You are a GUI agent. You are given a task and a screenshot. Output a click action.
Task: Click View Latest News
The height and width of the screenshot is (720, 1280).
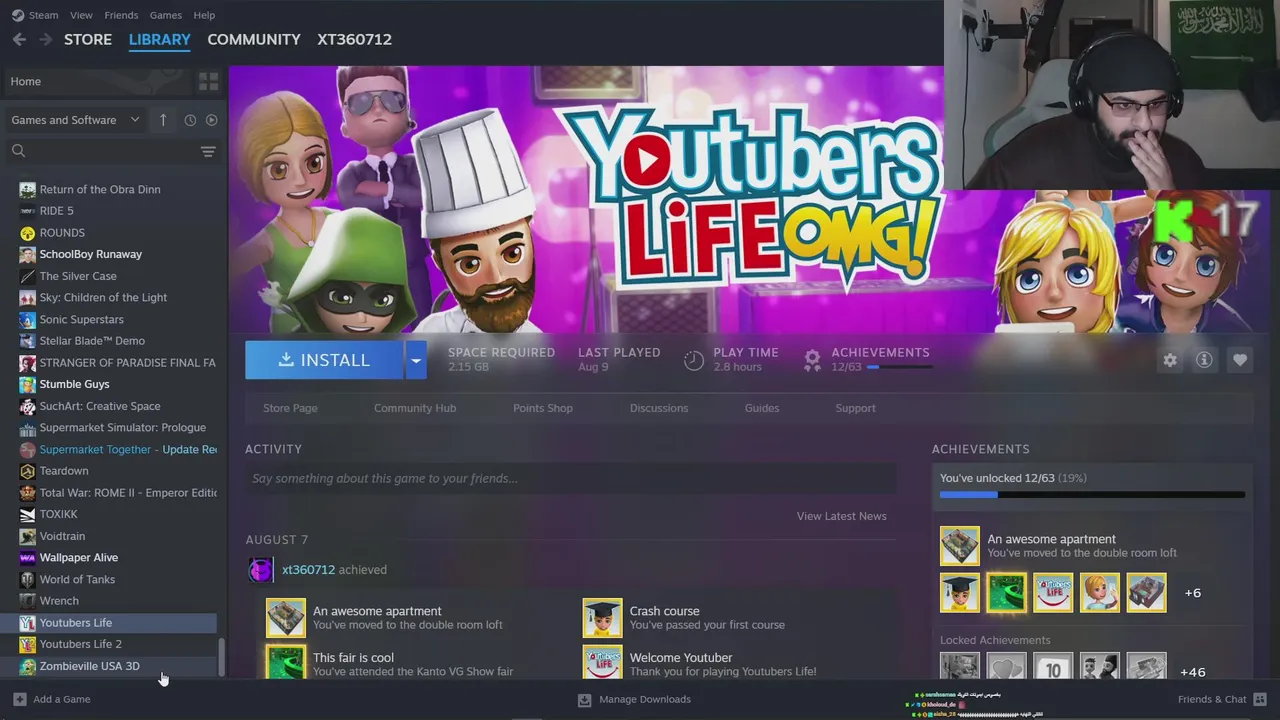[x=841, y=516]
